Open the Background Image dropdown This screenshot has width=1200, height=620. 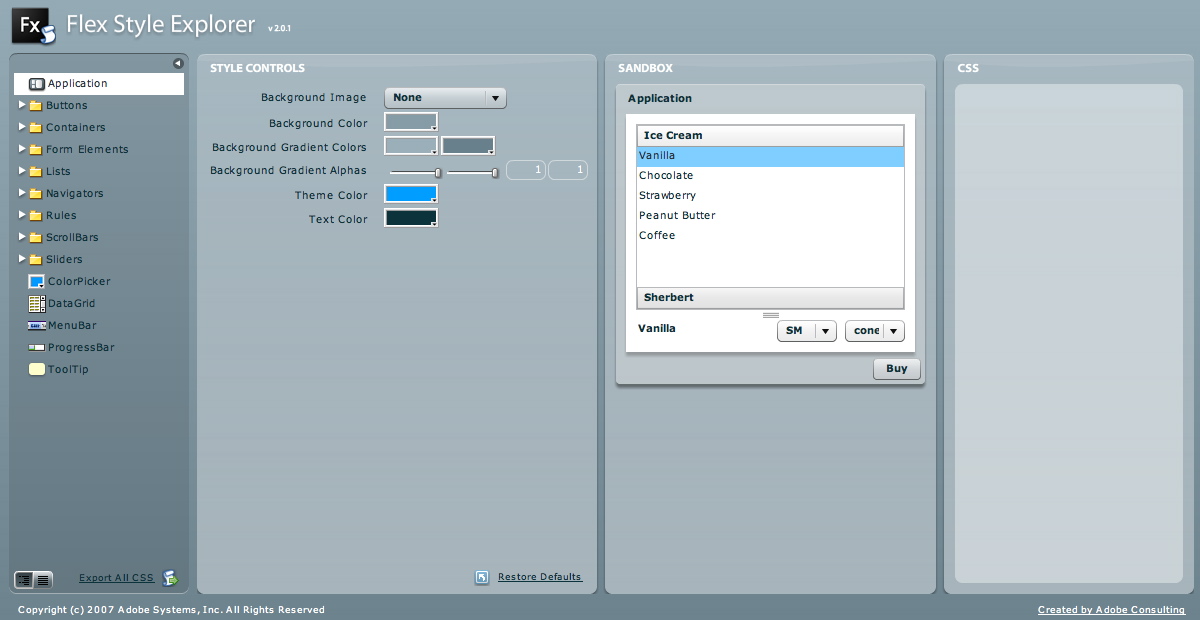click(x=445, y=98)
